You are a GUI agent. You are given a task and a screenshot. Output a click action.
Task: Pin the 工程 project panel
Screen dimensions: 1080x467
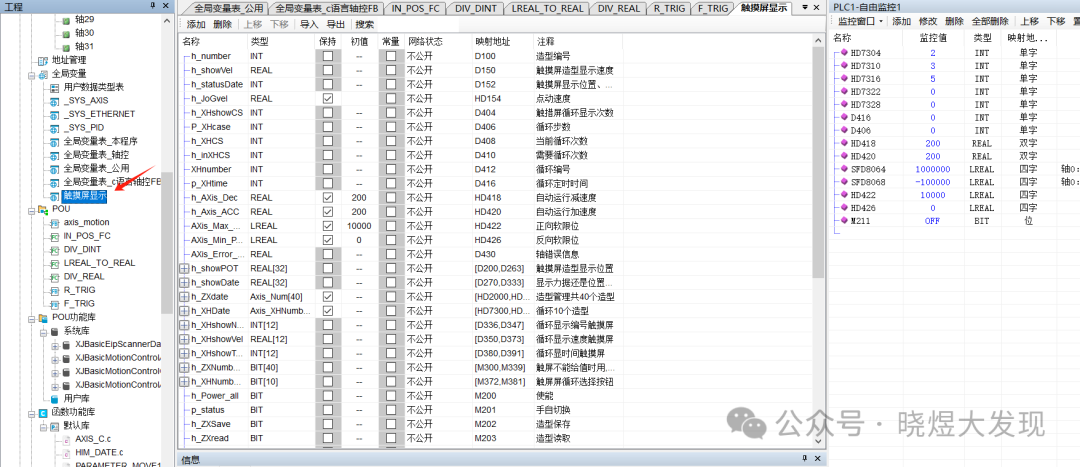153,6
